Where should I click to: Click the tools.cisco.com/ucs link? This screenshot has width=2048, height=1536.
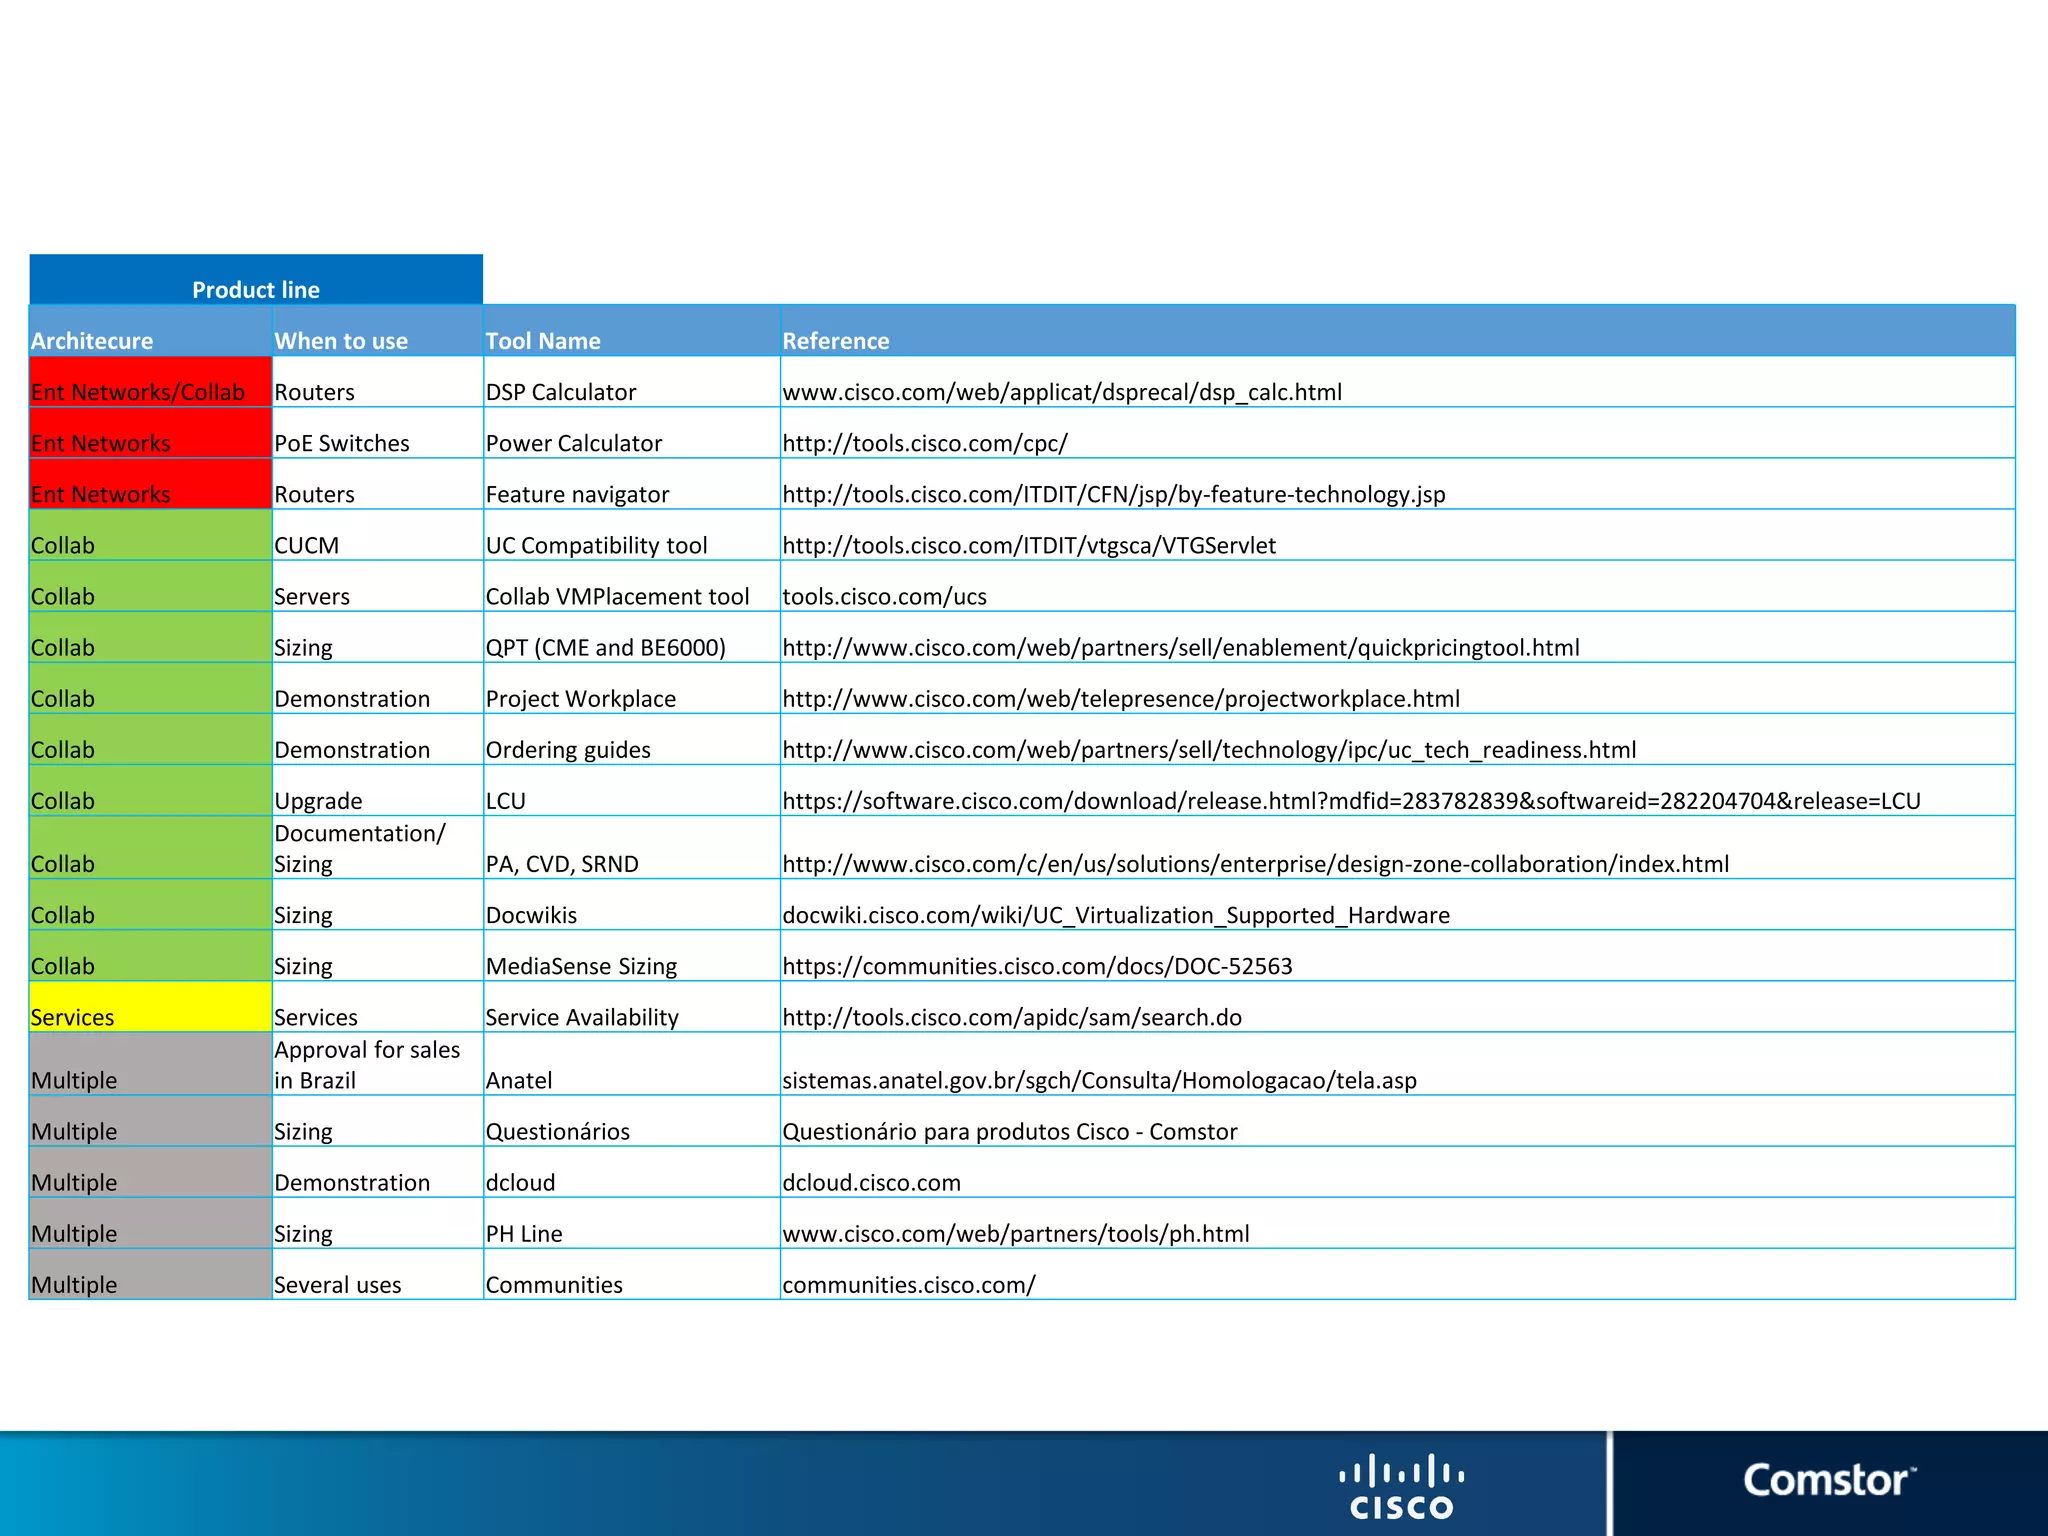pyautogui.click(x=884, y=597)
